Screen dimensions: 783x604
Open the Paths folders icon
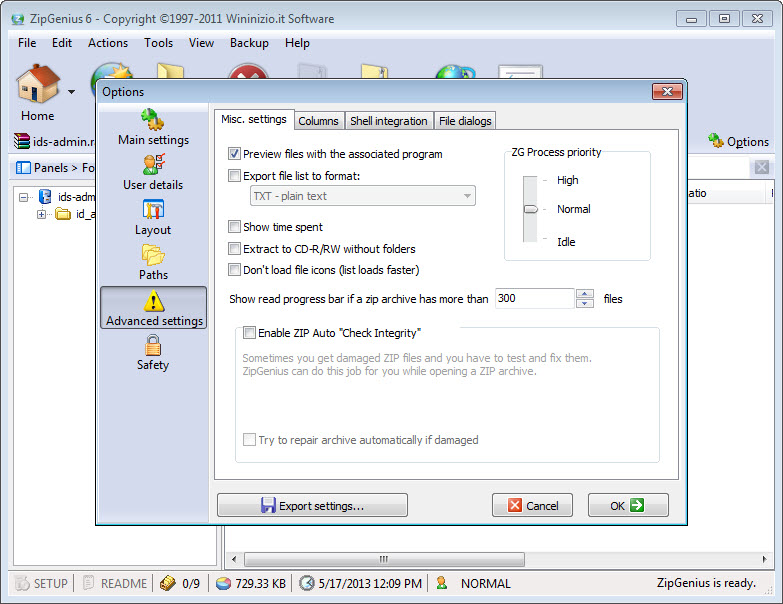(x=153, y=255)
